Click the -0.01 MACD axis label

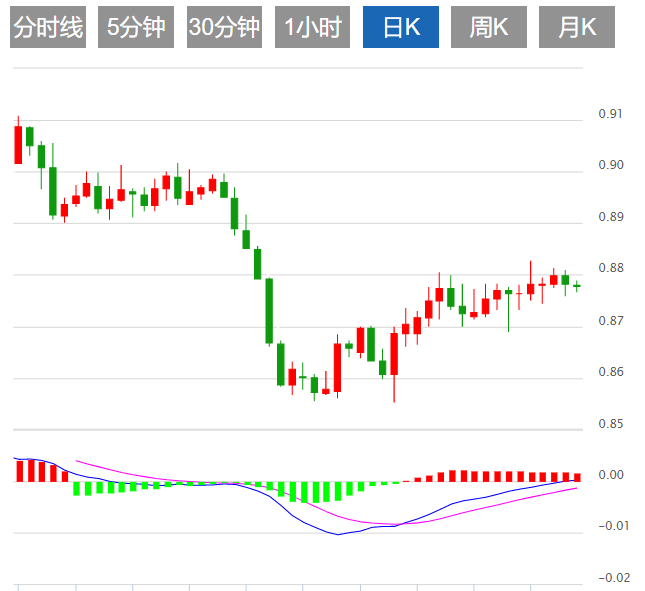[x=613, y=526]
